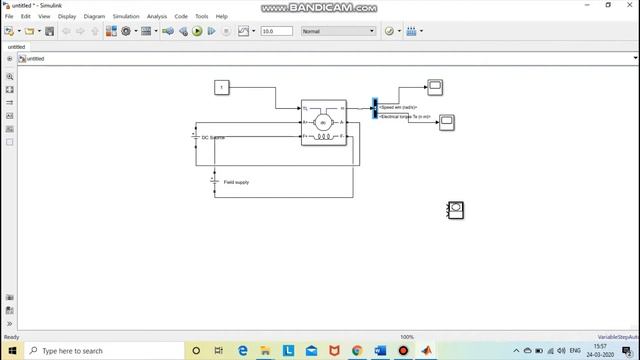Screen dimensions: 640x360
Task: Open the Edit menu
Action: [26, 16]
